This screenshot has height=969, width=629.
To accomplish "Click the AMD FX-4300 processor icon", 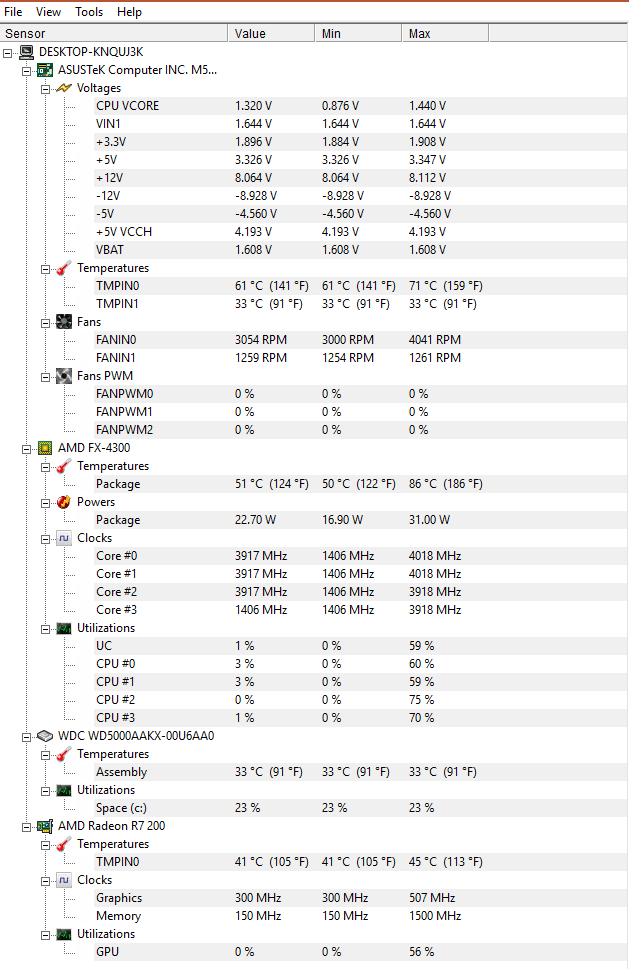I will (45, 448).
